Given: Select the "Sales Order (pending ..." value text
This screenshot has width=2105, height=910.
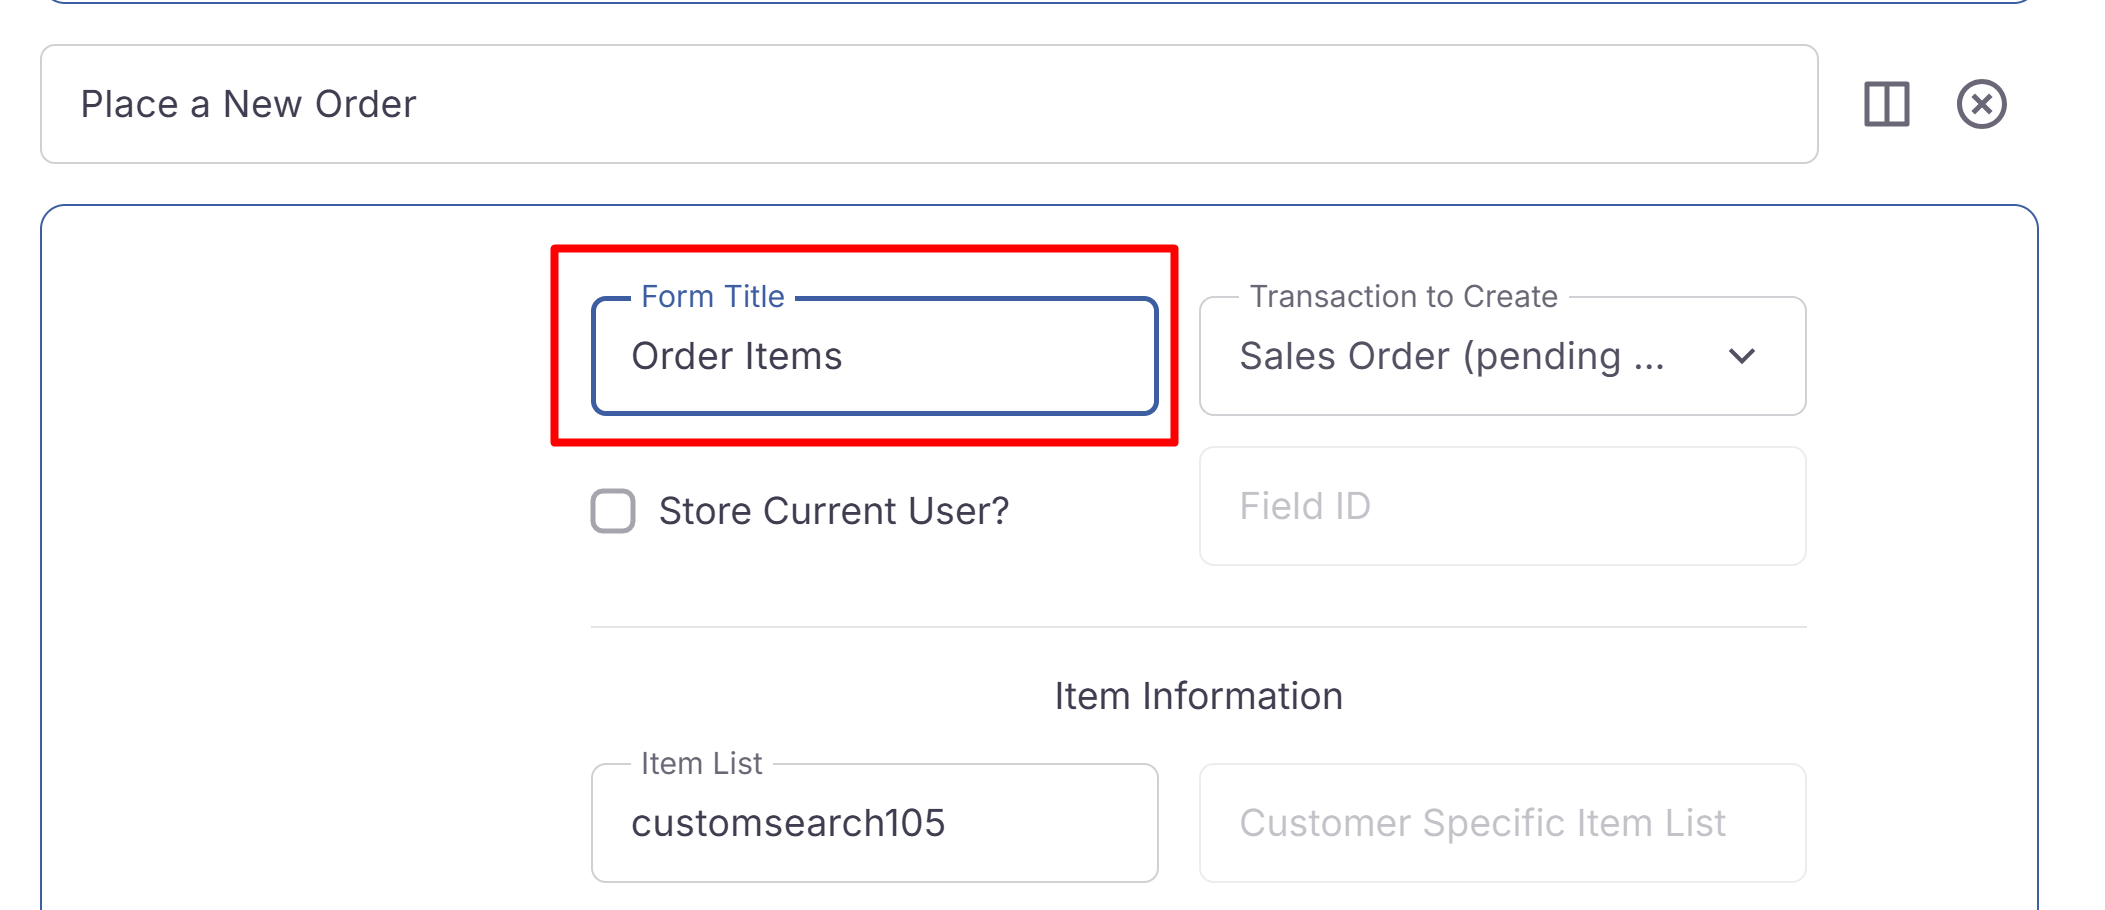Looking at the screenshot, I should point(1451,356).
